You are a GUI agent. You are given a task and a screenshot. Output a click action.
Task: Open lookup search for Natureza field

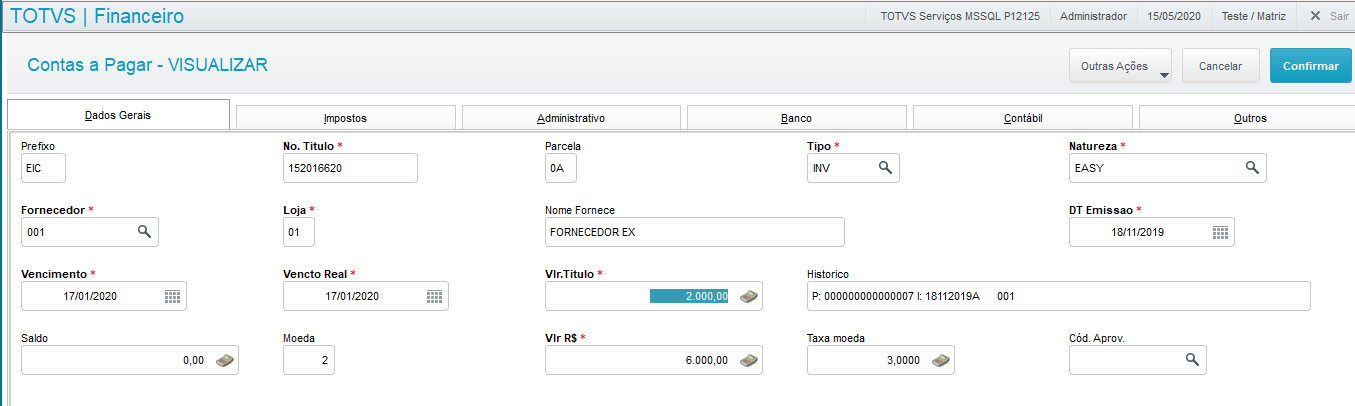(x=1251, y=168)
